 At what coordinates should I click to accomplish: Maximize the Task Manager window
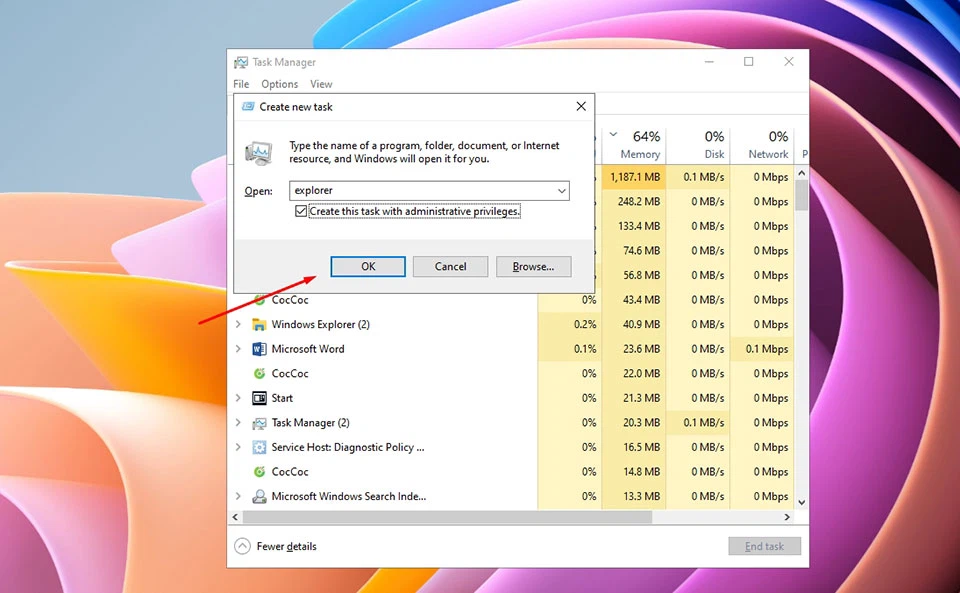(x=748, y=62)
